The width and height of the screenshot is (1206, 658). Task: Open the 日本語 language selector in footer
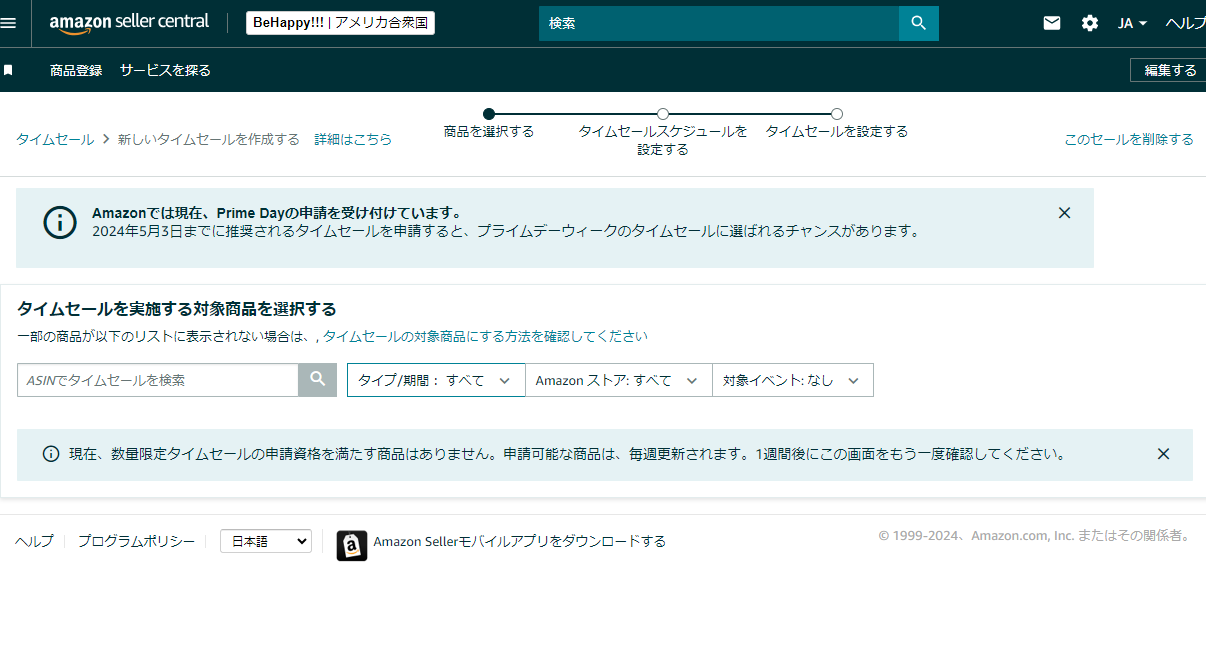coord(266,541)
